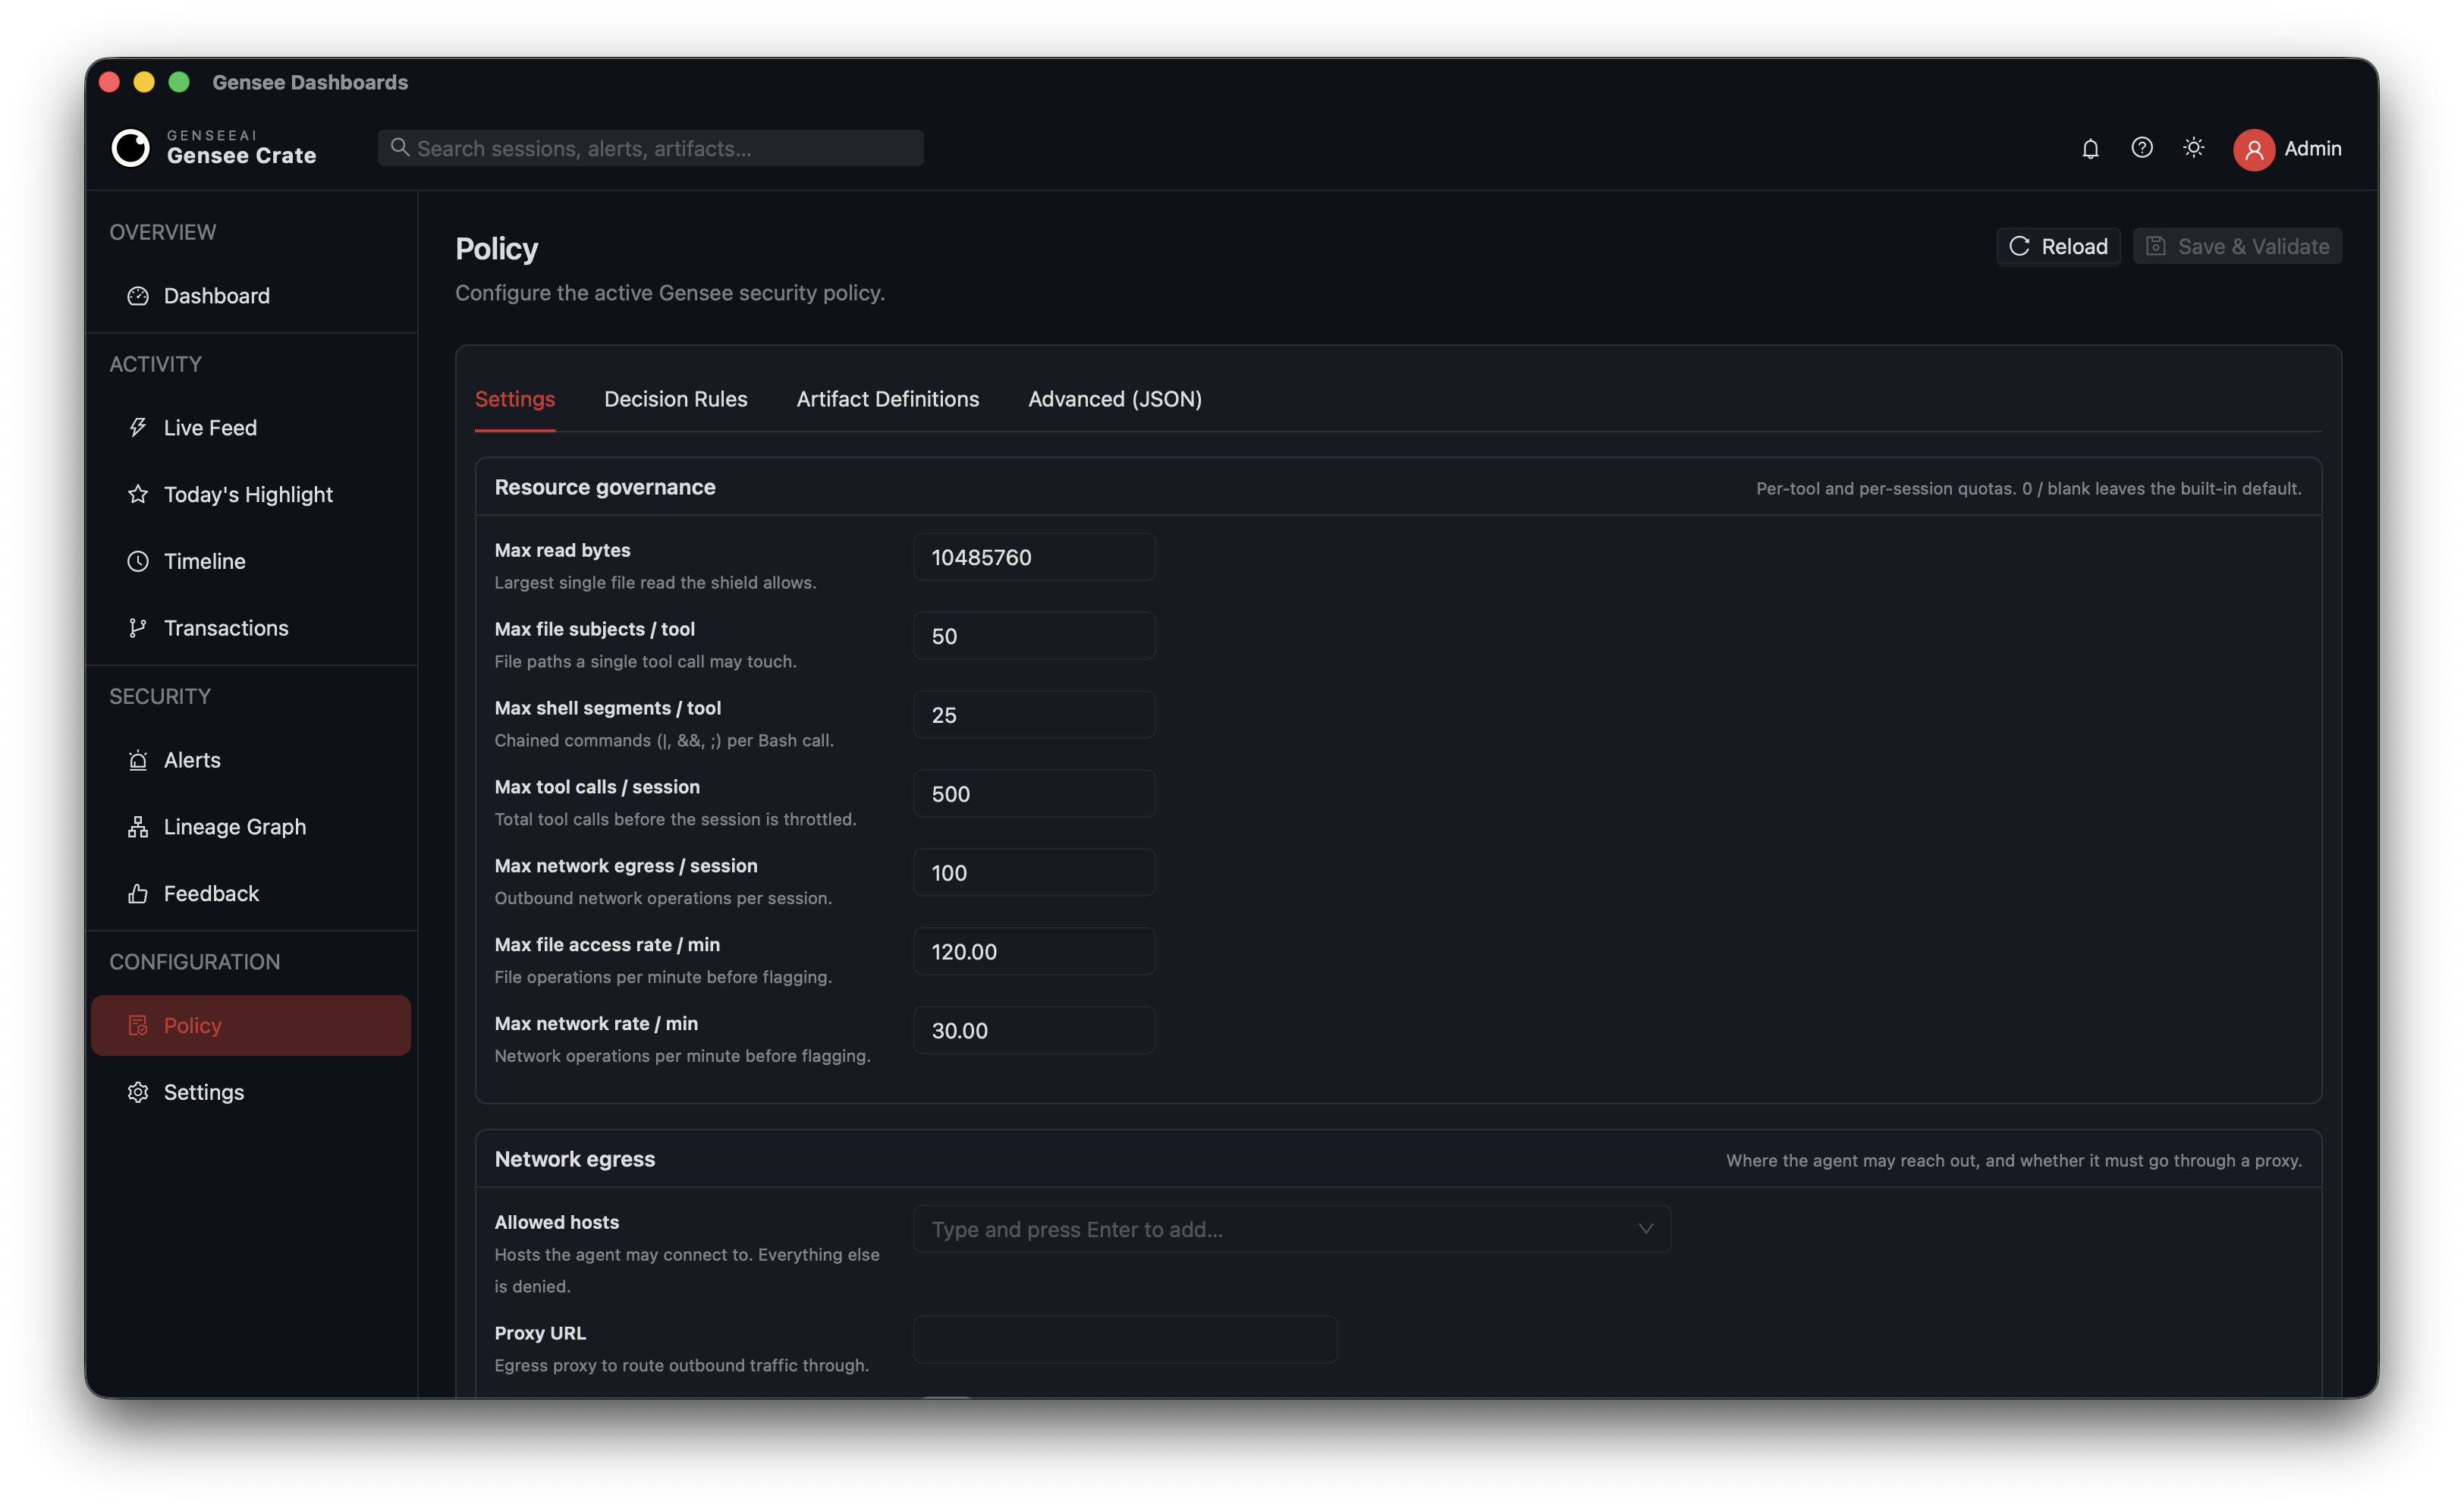This screenshot has width=2464, height=1511.
Task: Click the Proxy URL field
Action: click(x=1125, y=1340)
